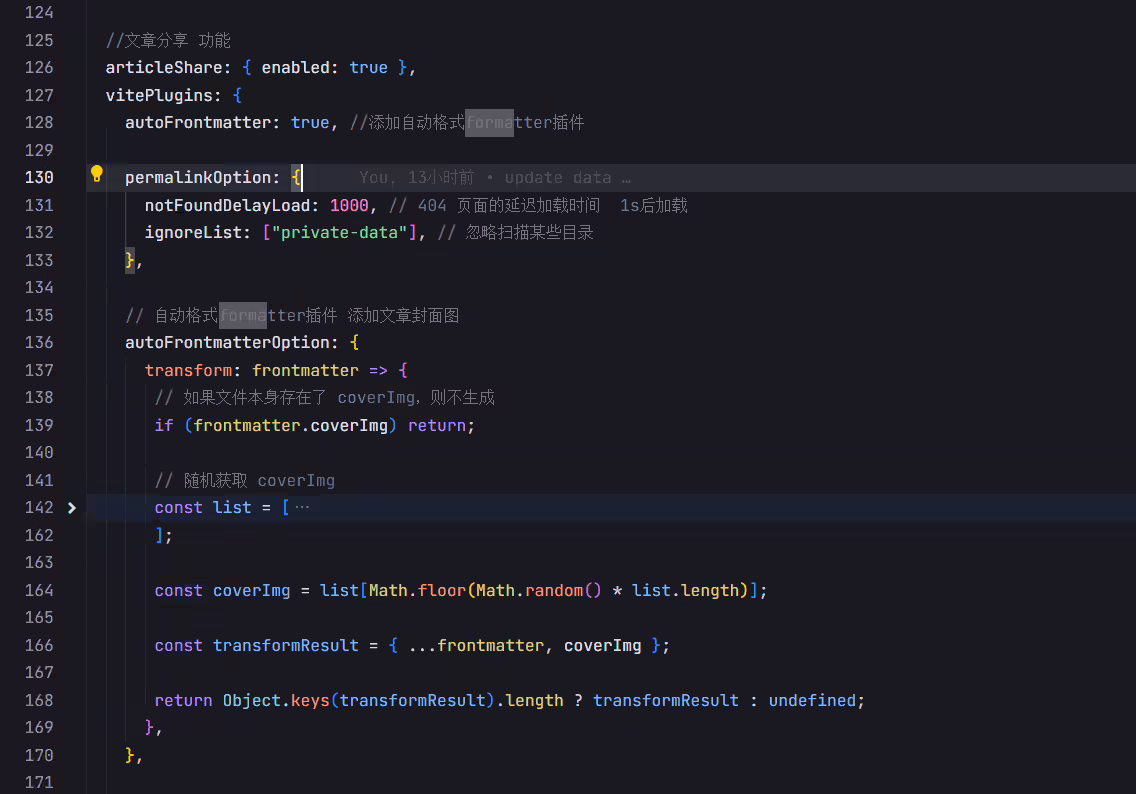The image size is (1136, 794).
Task: Click the '// 忽略扫描某些目录' comment on line 132
Action: (516, 233)
